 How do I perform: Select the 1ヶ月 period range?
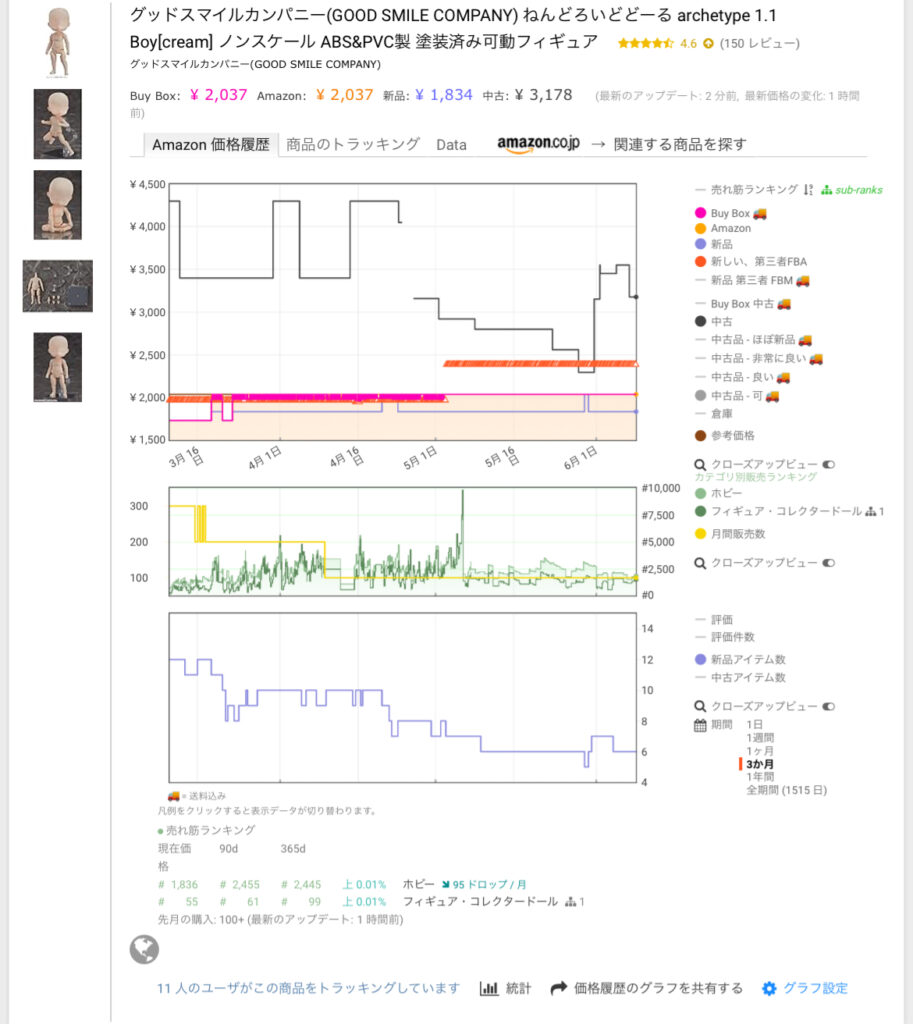[760, 751]
